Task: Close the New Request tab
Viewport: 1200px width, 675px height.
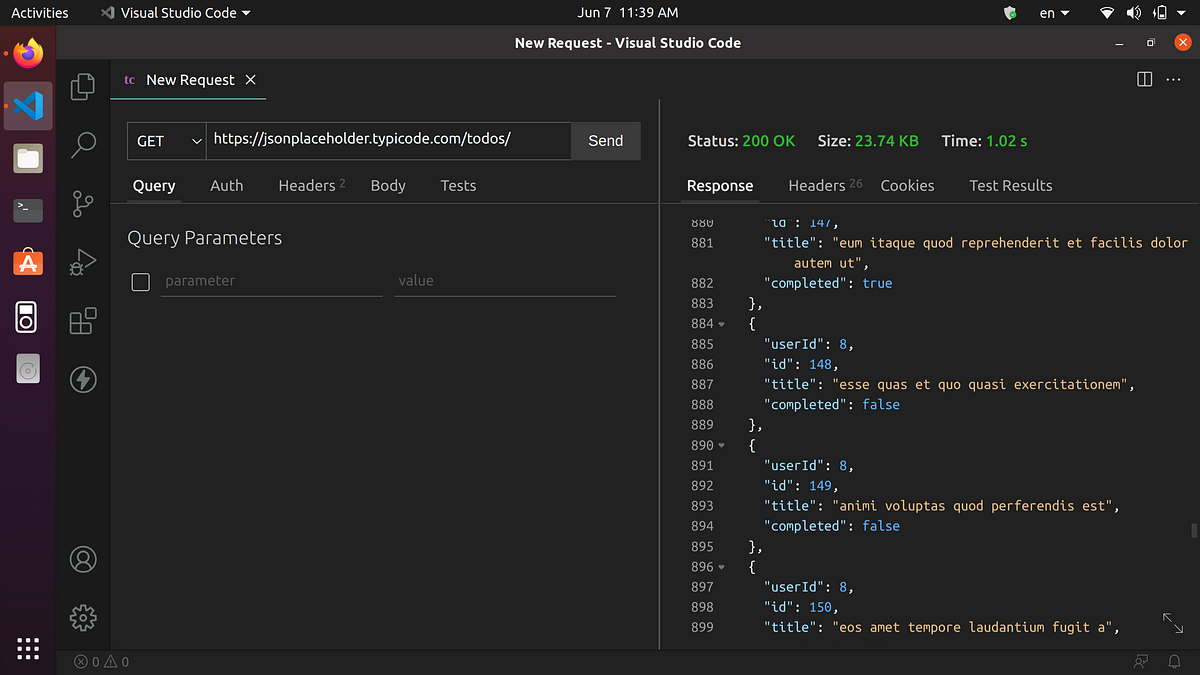Action: tap(251, 80)
